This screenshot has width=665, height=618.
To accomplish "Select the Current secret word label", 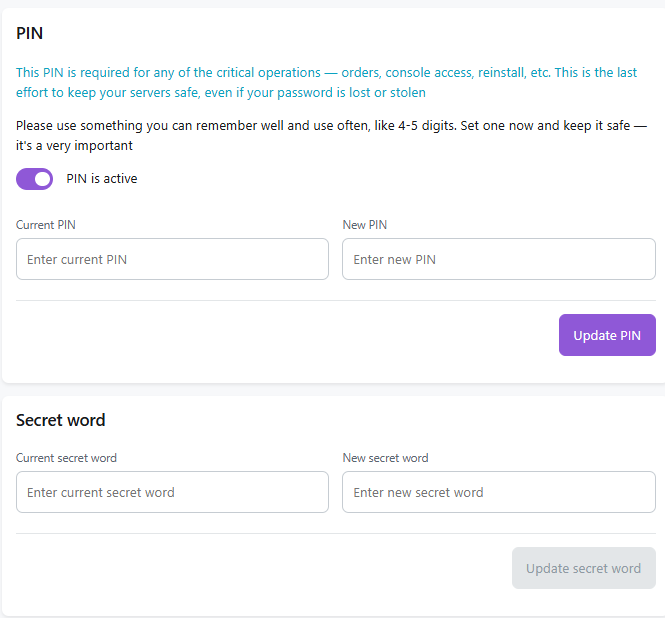I will (x=66, y=458).
